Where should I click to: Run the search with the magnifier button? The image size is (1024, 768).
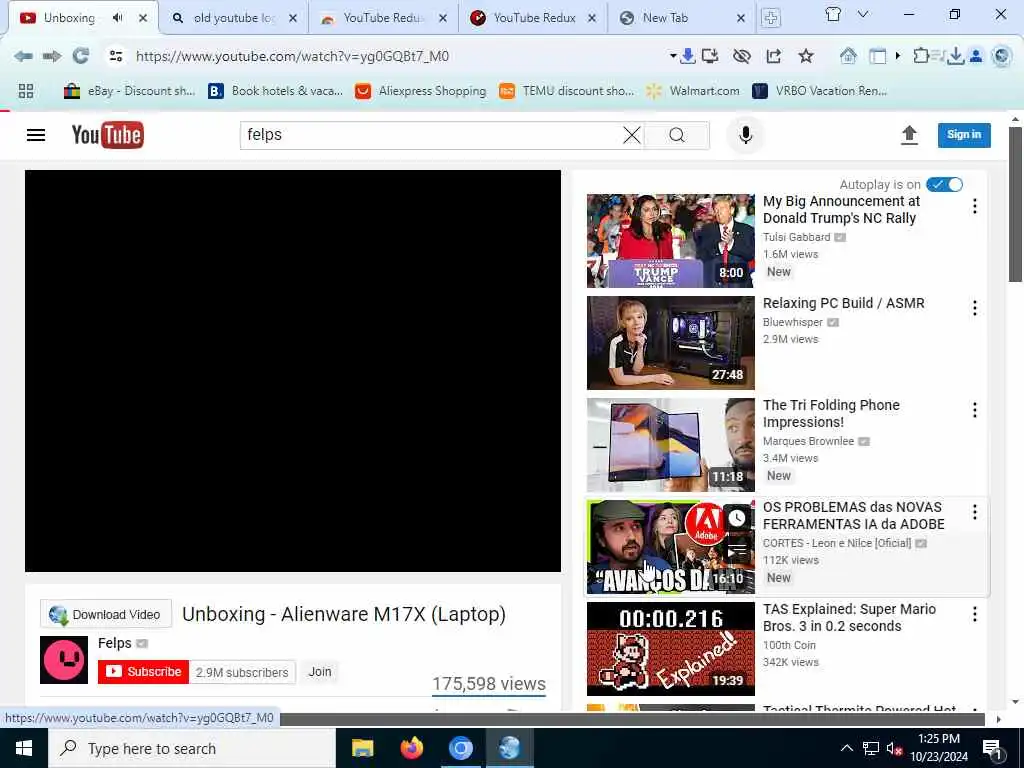pyautogui.click(x=677, y=135)
